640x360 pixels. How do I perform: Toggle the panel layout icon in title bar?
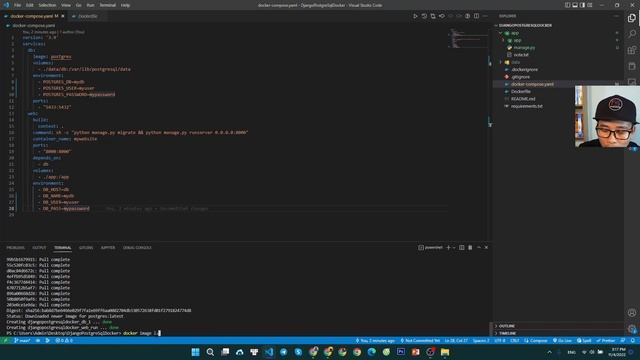[x=575, y=5]
